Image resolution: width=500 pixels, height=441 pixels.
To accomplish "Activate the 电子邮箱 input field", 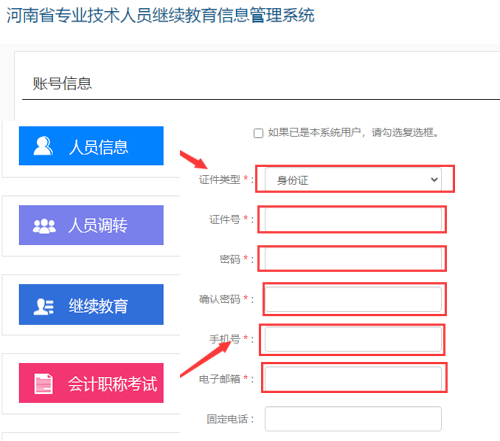I will (353, 379).
